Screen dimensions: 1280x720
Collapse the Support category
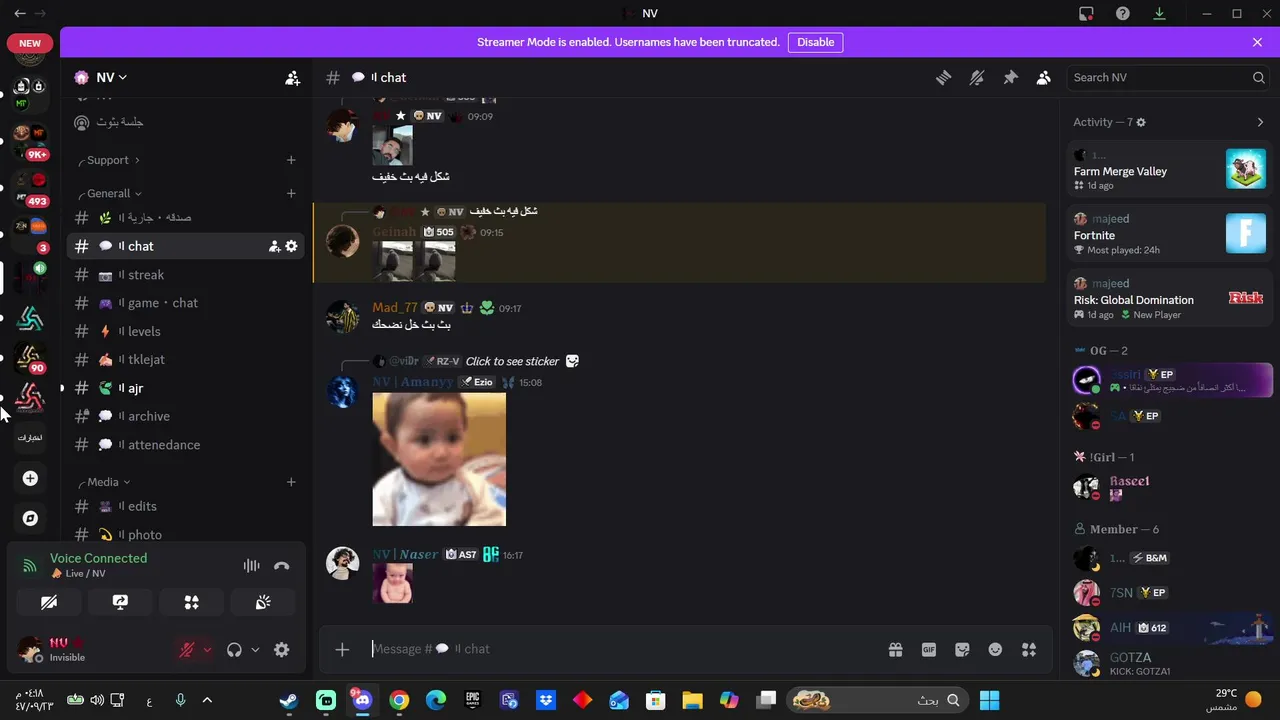click(107, 160)
